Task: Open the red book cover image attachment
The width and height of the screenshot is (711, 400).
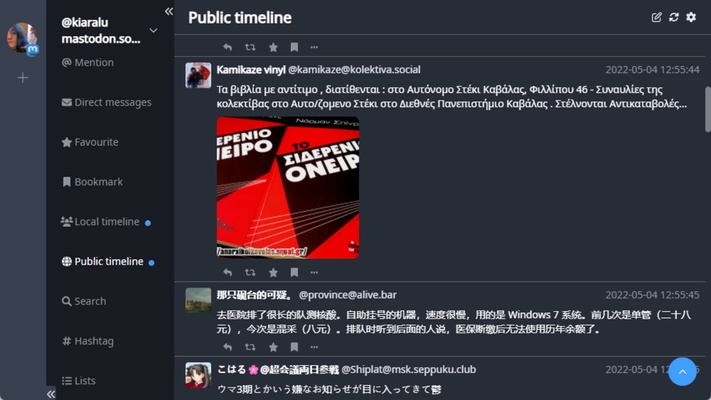Action: 288,188
